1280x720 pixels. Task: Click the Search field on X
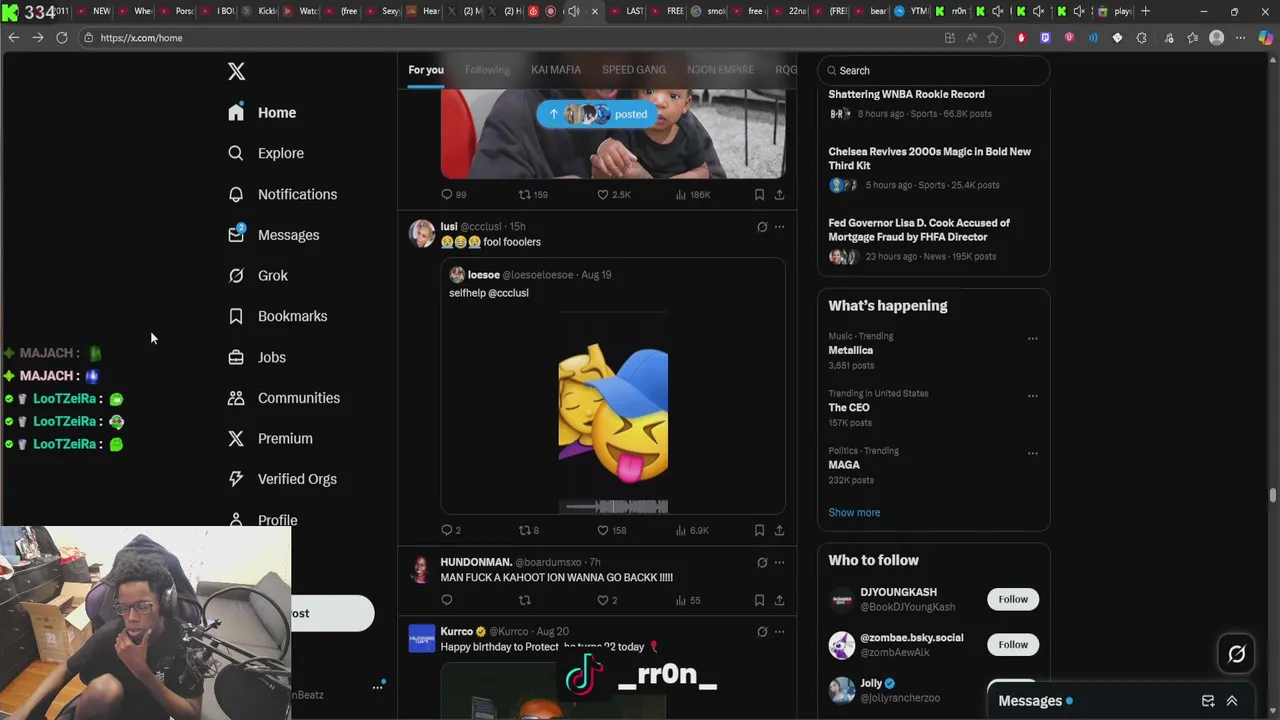pyautogui.click(x=933, y=71)
